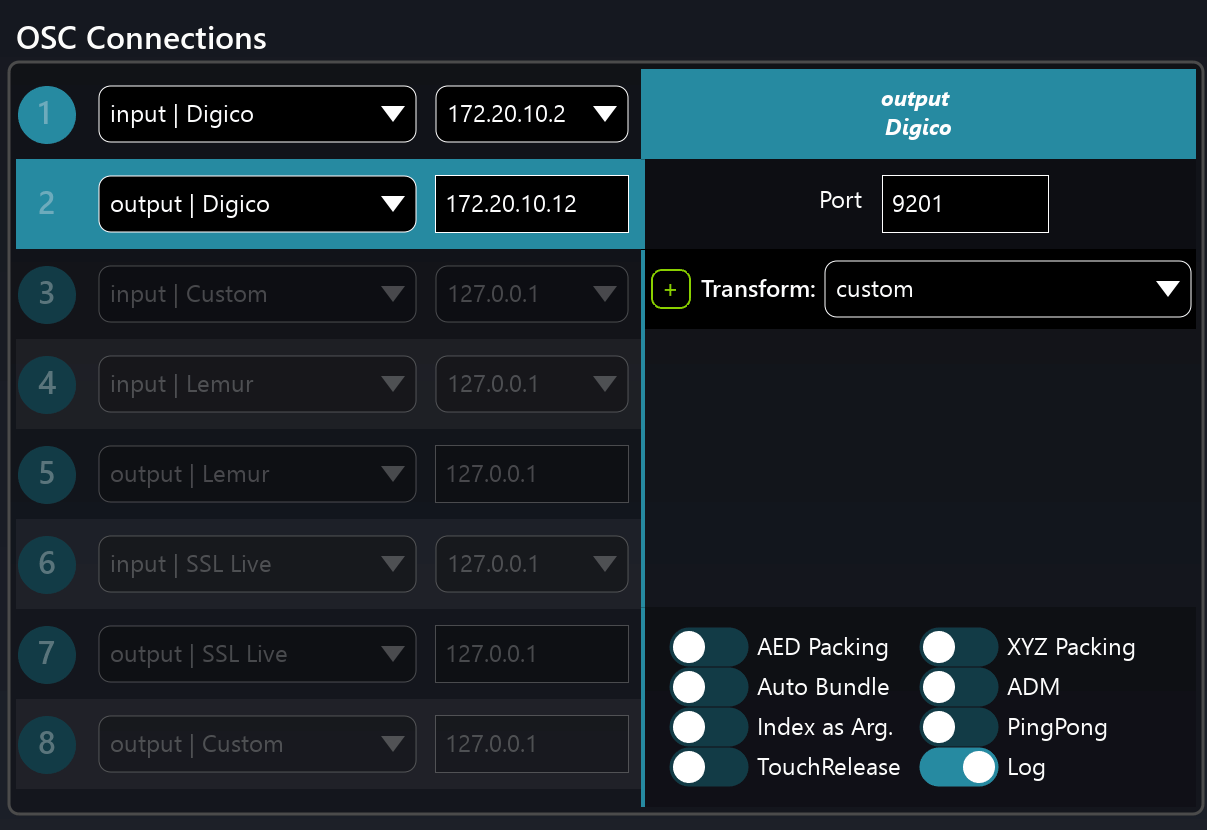The width and height of the screenshot is (1207, 830).
Task: Click connection number 1 circle
Action: coord(47,114)
